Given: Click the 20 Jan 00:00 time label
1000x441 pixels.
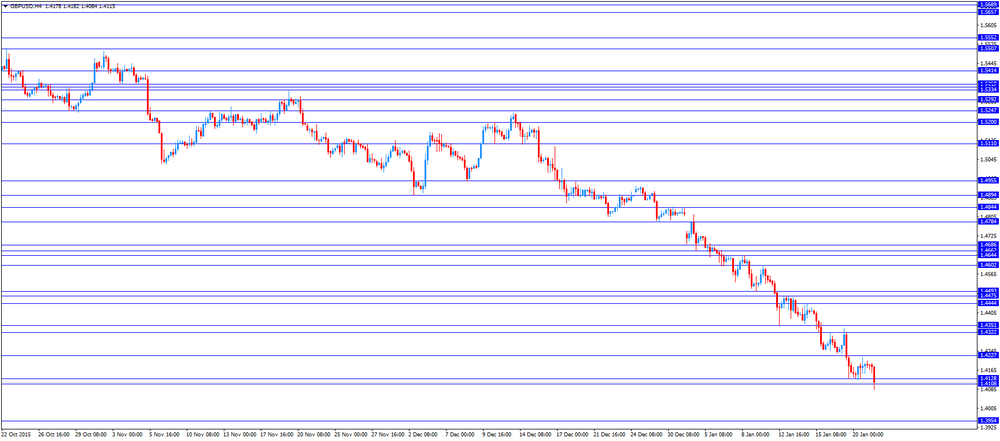Looking at the screenshot, I should coord(868,433).
